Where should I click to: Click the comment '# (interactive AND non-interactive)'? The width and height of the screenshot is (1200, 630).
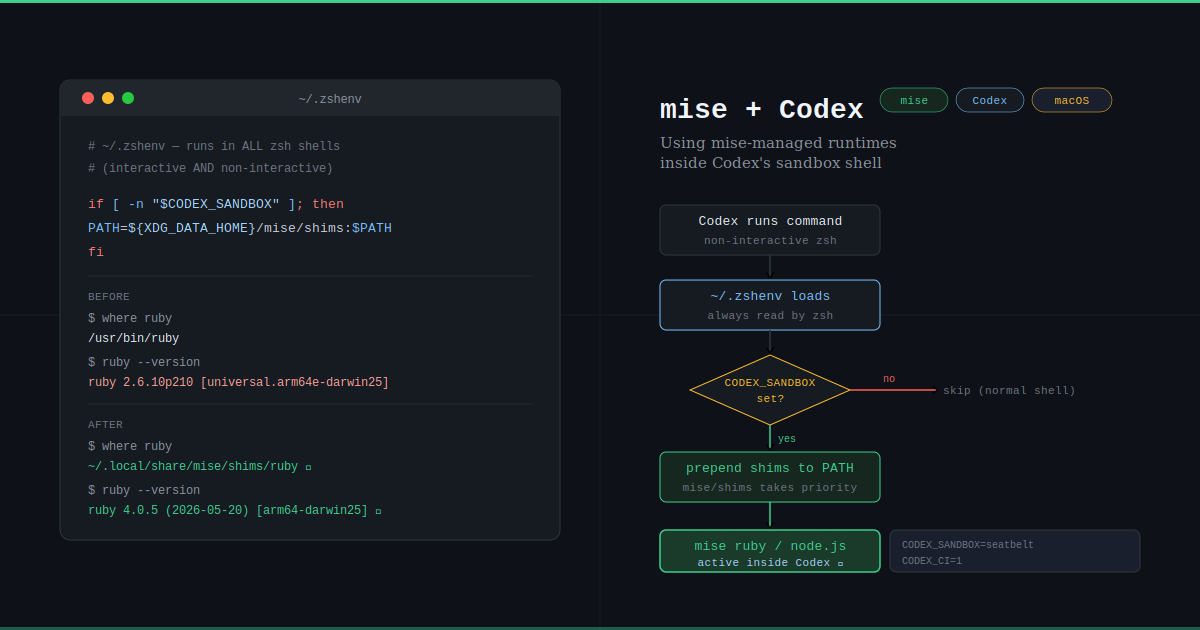210,168
